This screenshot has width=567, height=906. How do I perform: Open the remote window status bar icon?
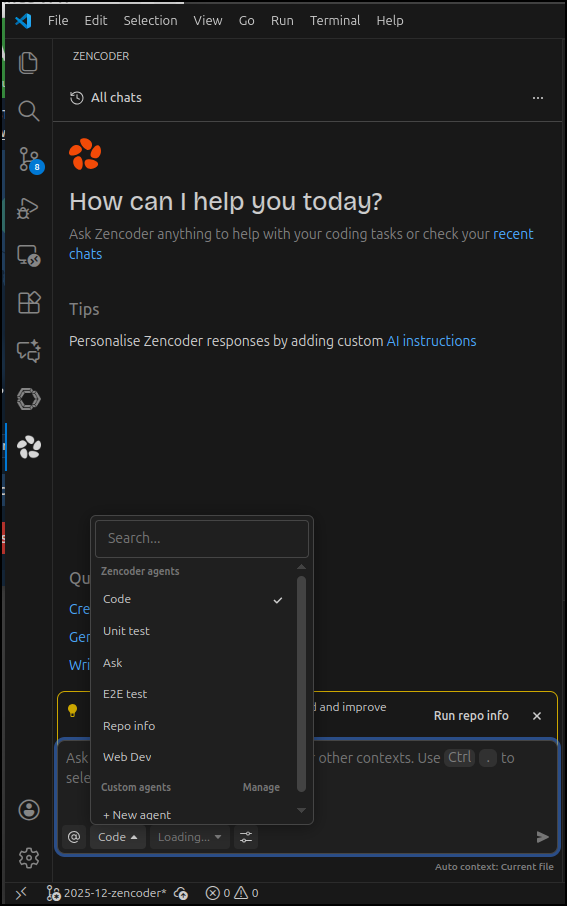point(21,893)
